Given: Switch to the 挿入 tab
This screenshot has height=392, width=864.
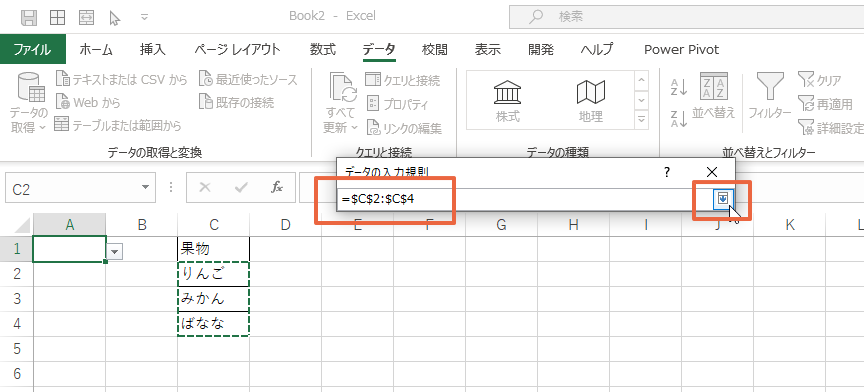Looking at the screenshot, I should tap(153, 50).
